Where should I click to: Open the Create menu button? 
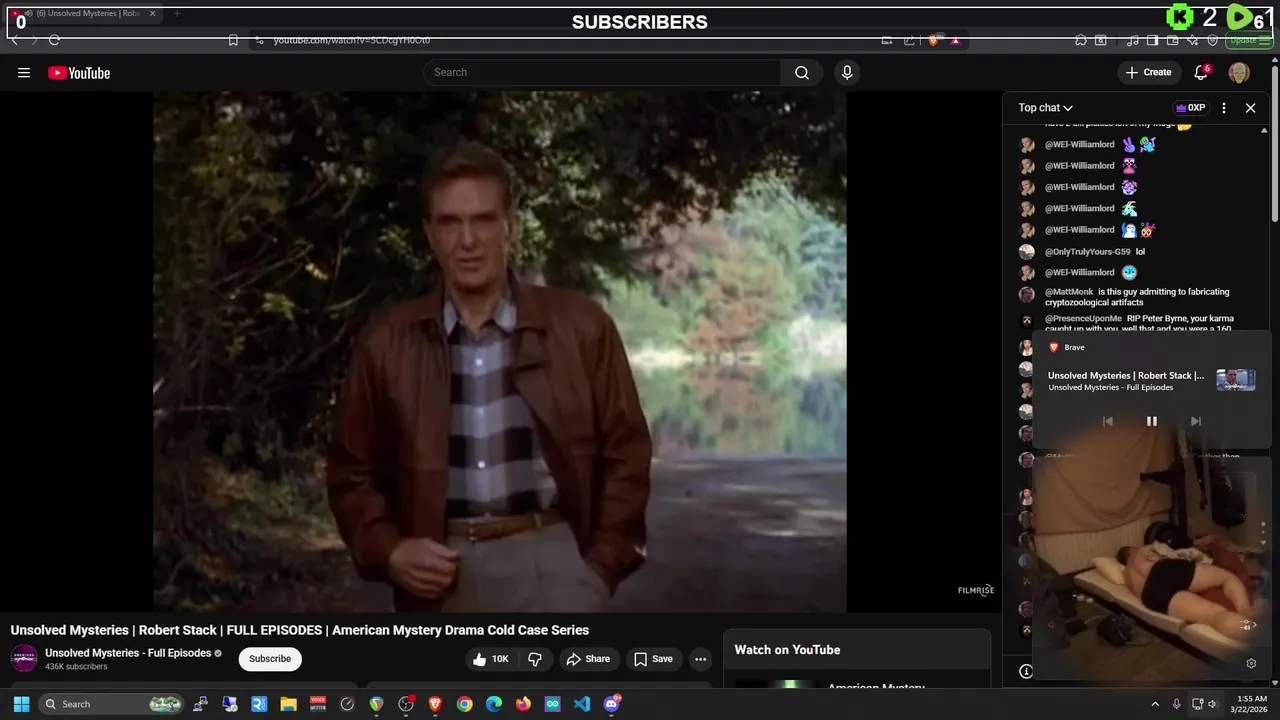coord(1148,72)
